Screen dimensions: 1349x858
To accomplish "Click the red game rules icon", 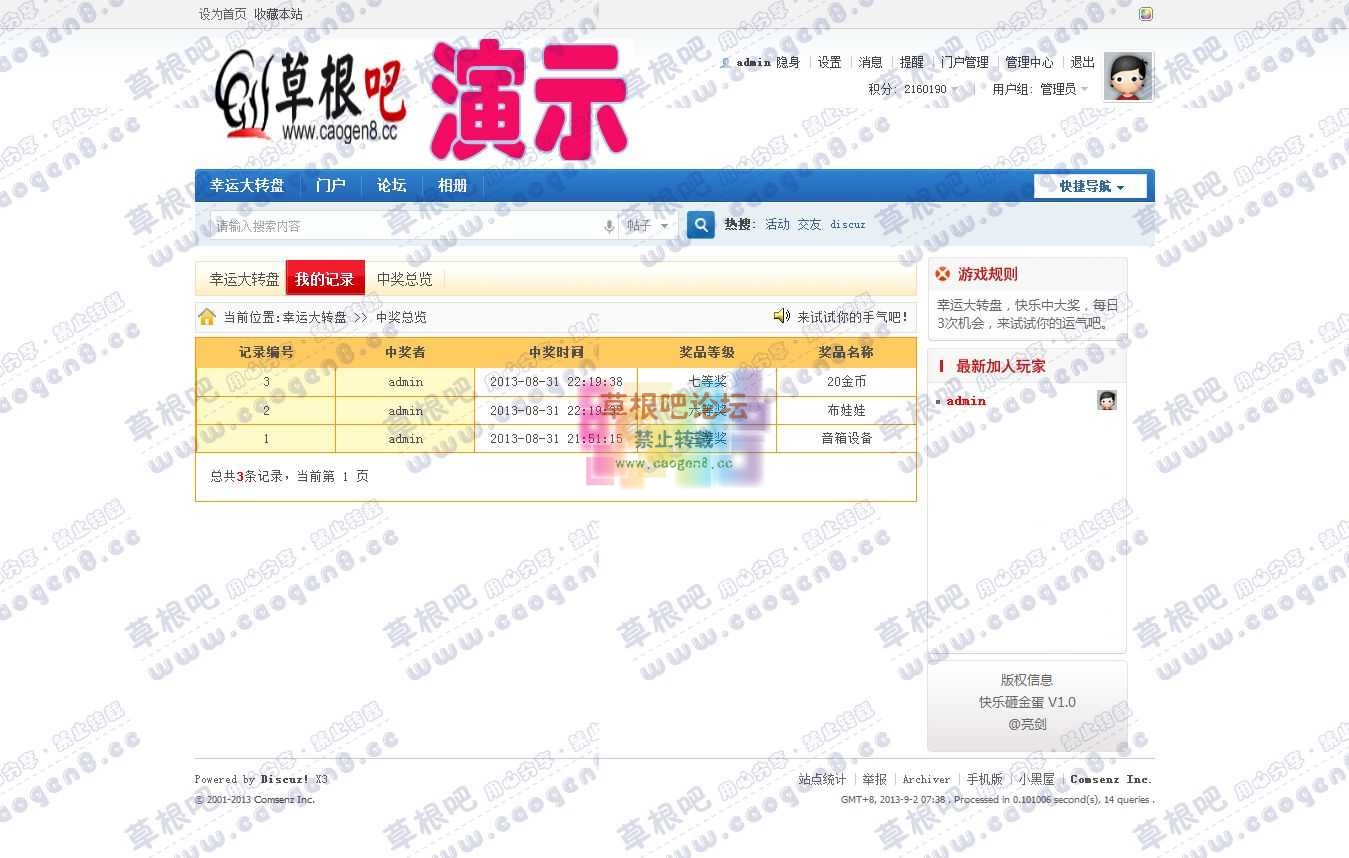I will (943, 274).
